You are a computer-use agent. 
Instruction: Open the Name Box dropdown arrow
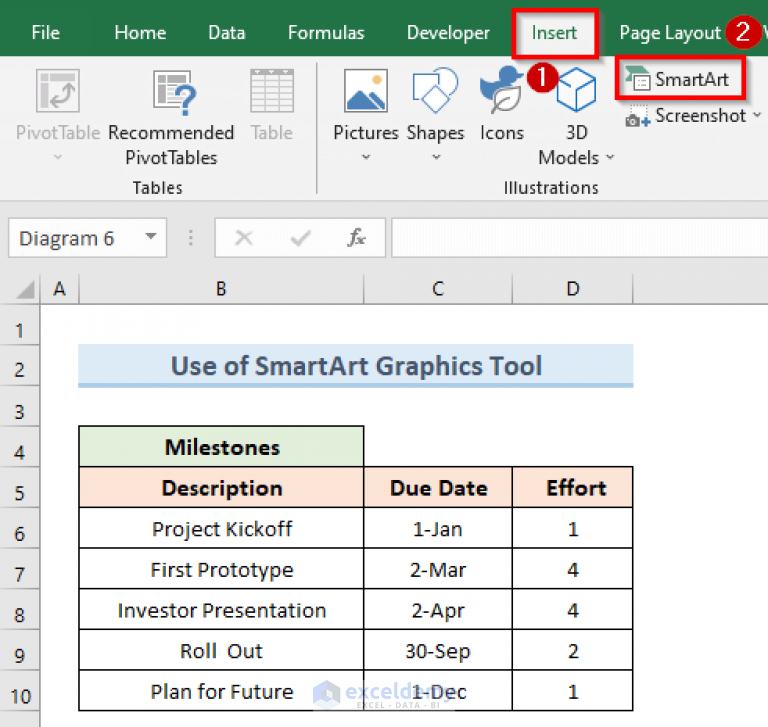click(x=150, y=238)
